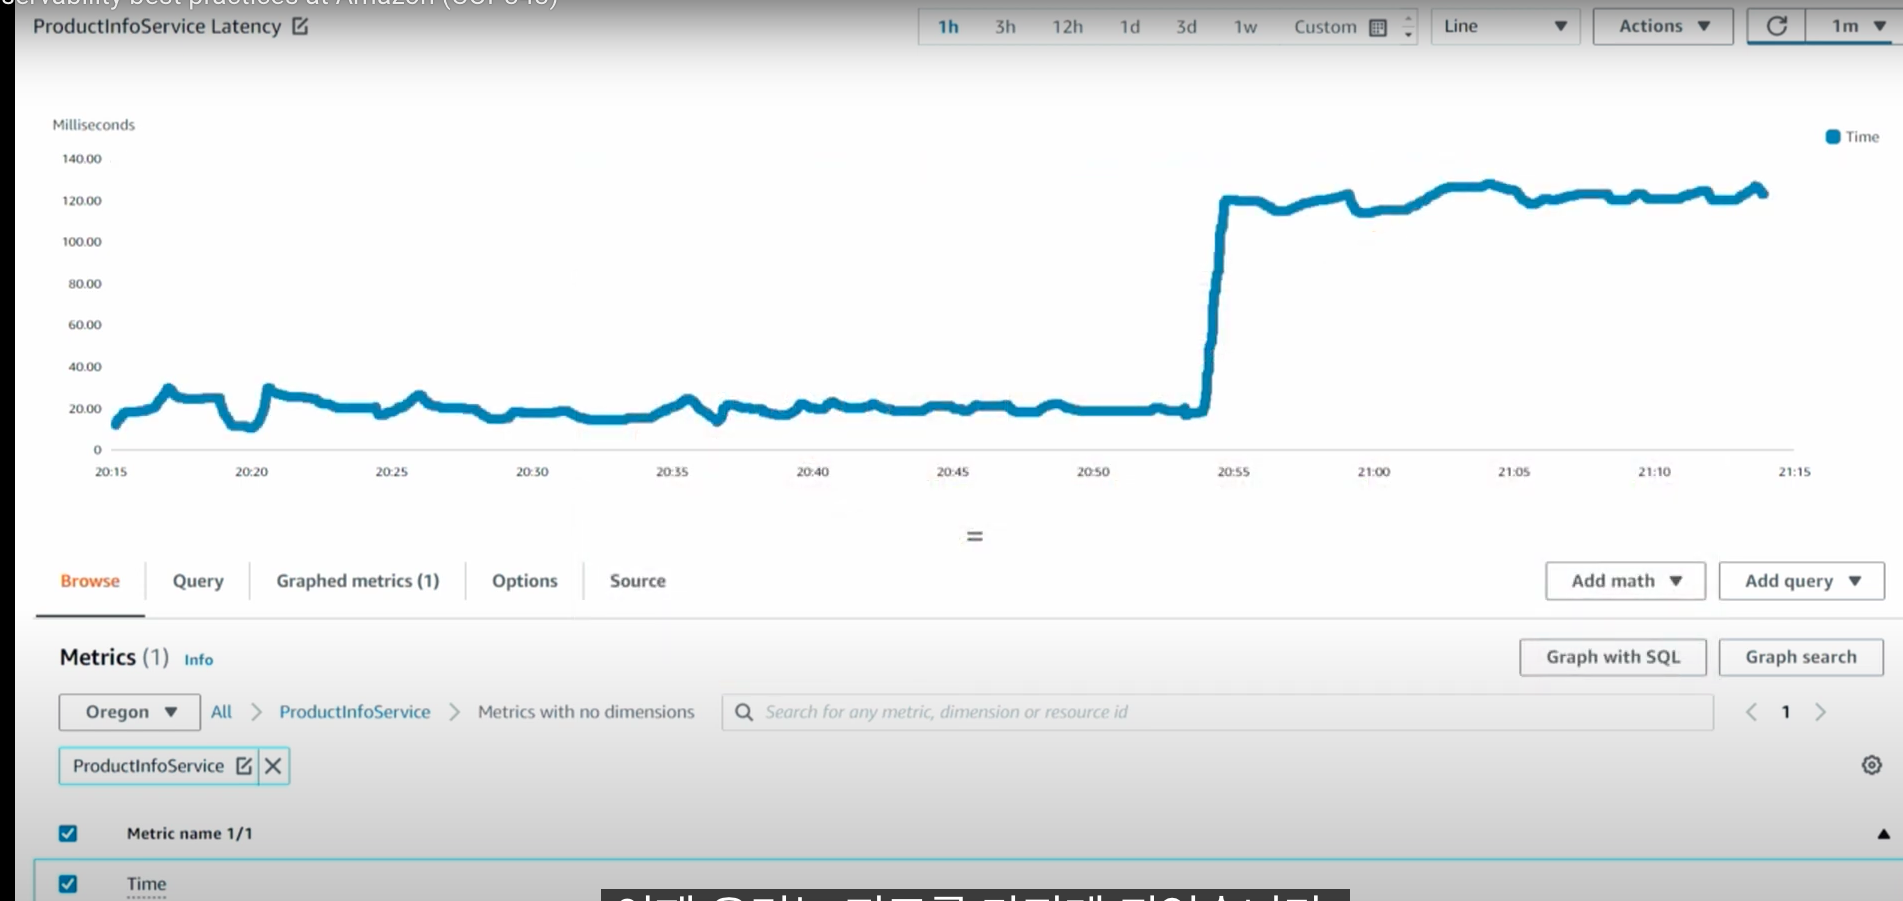The image size is (1903, 901).
Task: Select the 3h time range
Action: pyautogui.click(x=1005, y=27)
